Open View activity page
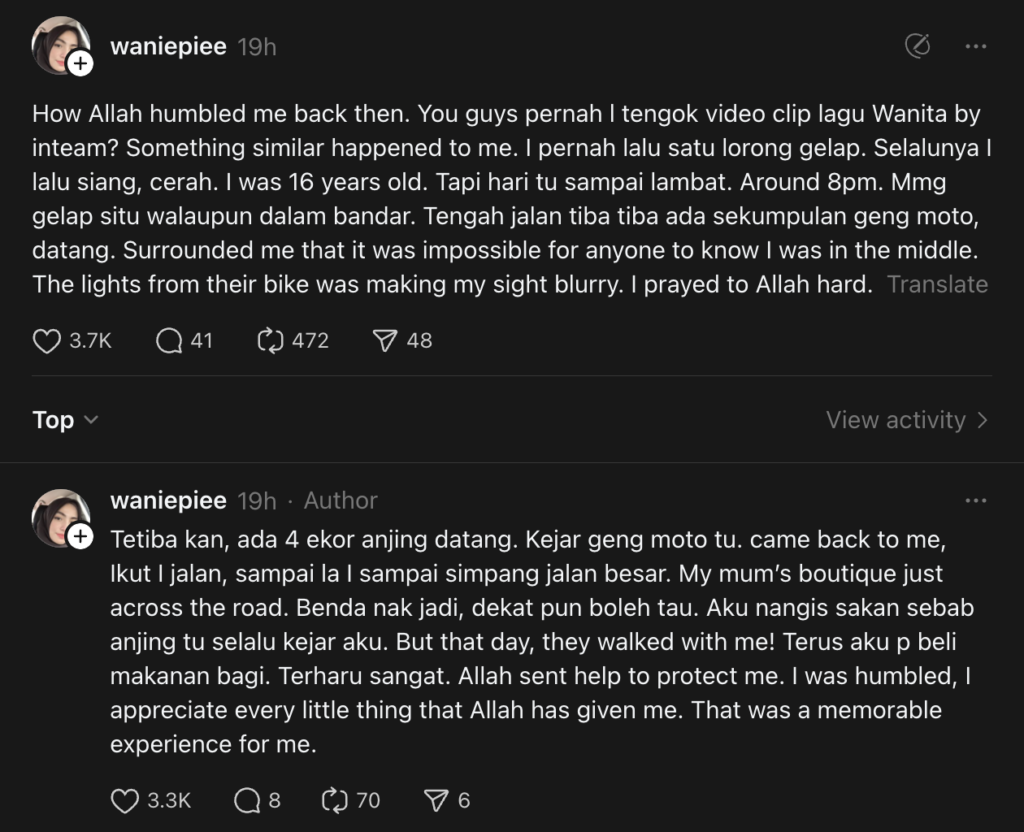This screenshot has width=1024, height=832. (x=906, y=420)
